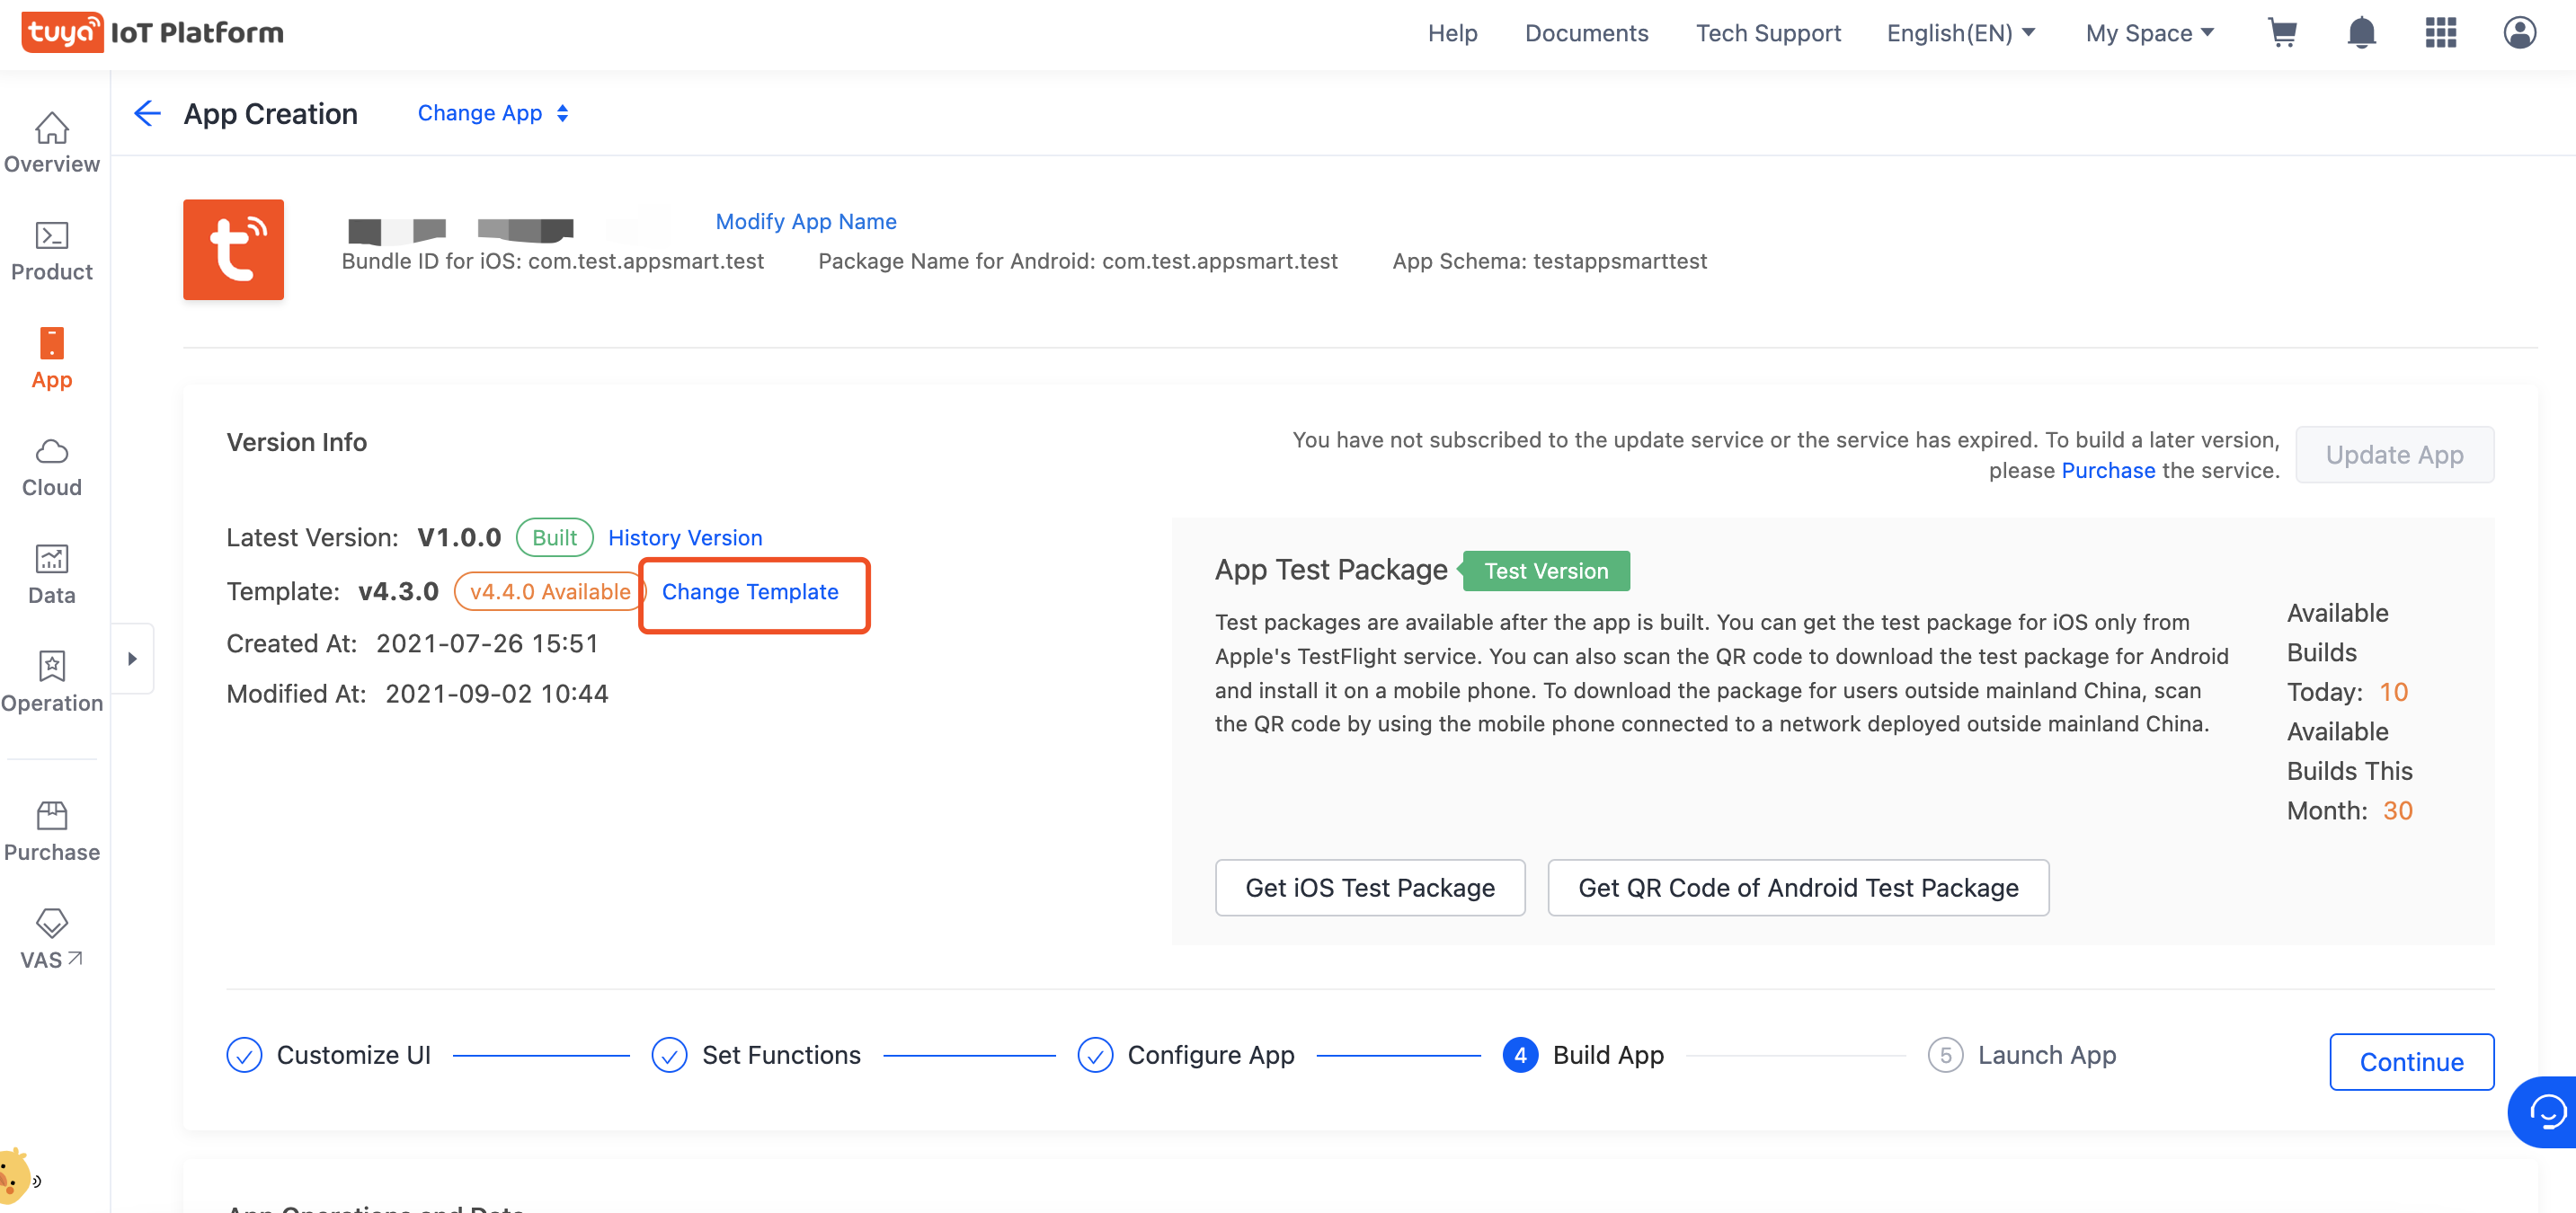Click the orange Tuya app logo thumbnail
This screenshot has width=2576, height=1213.
click(233, 249)
